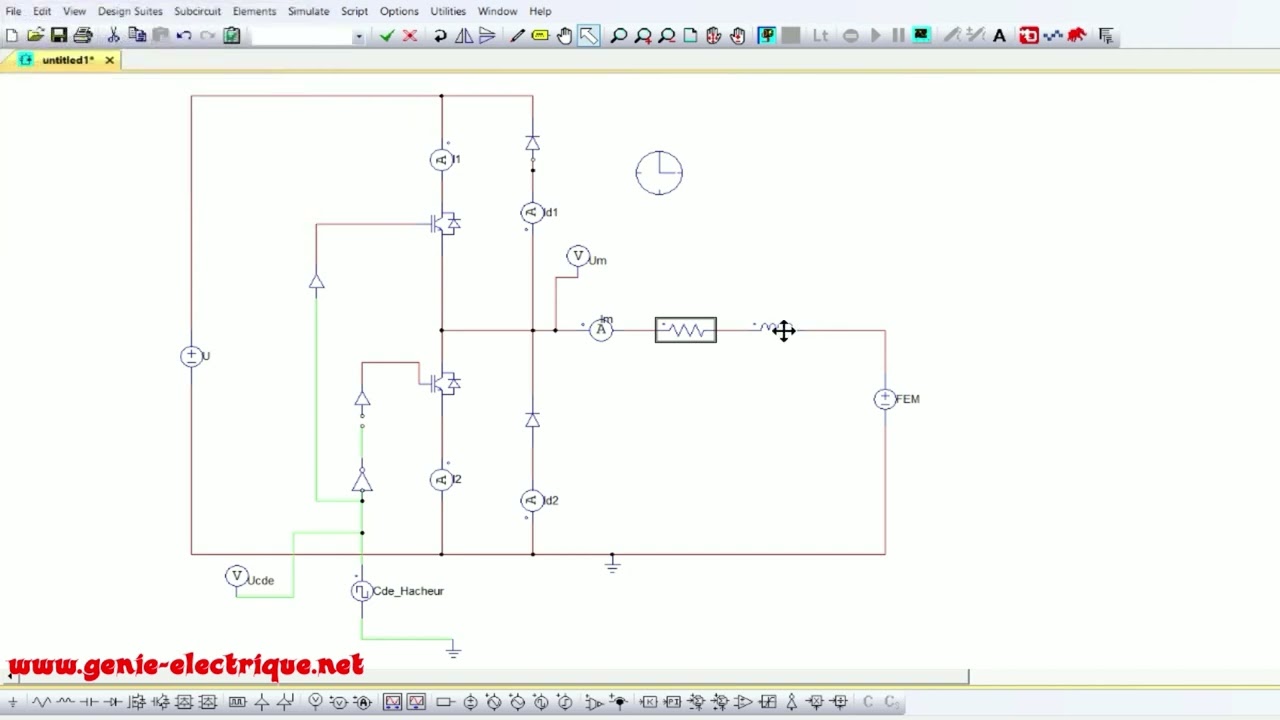The height and width of the screenshot is (720, 1280).
Task: Click the magnifier zoom tool
Action: pyautogui.click(x=619, y=36)
